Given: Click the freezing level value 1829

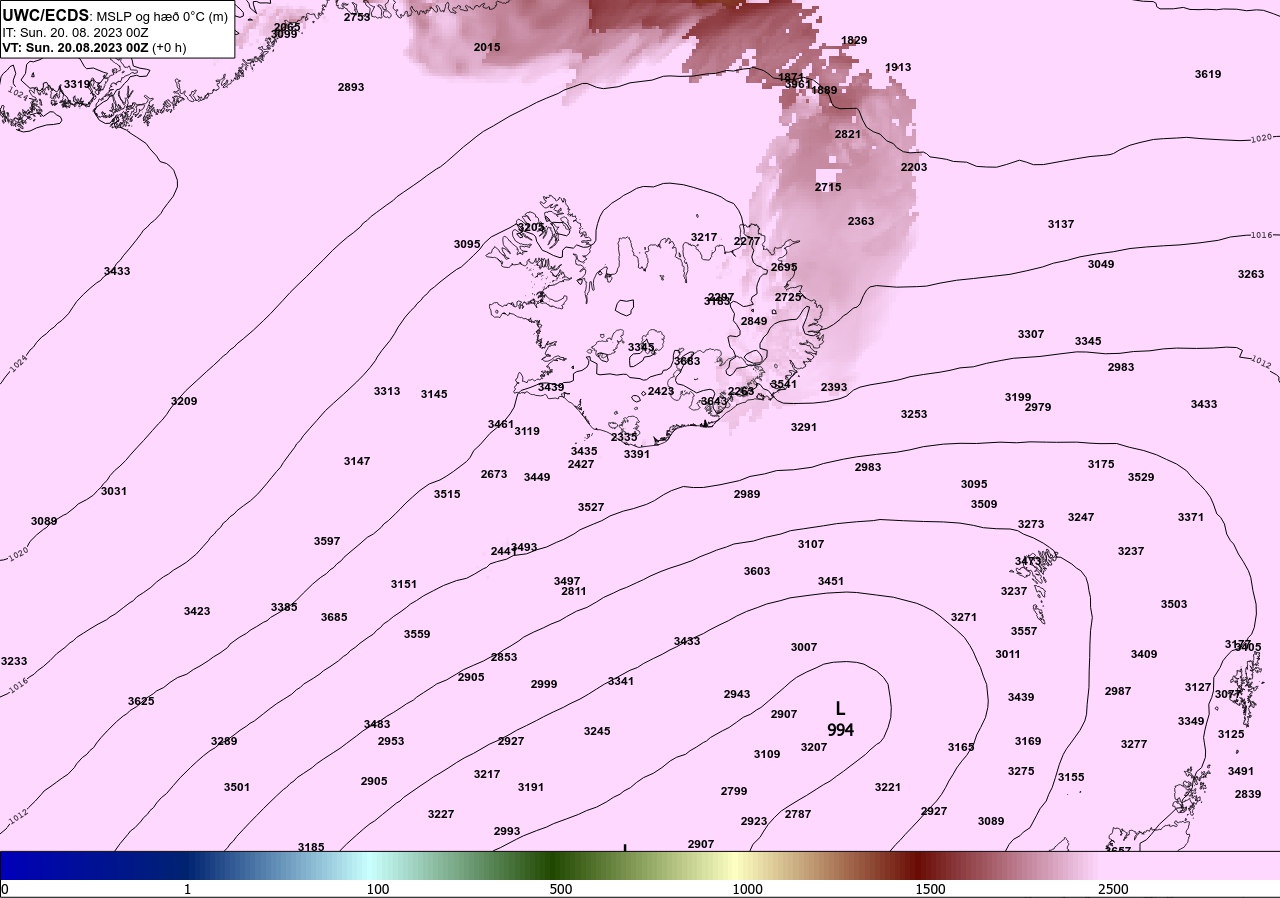Looking at the screenshot, I should (854, 40).
